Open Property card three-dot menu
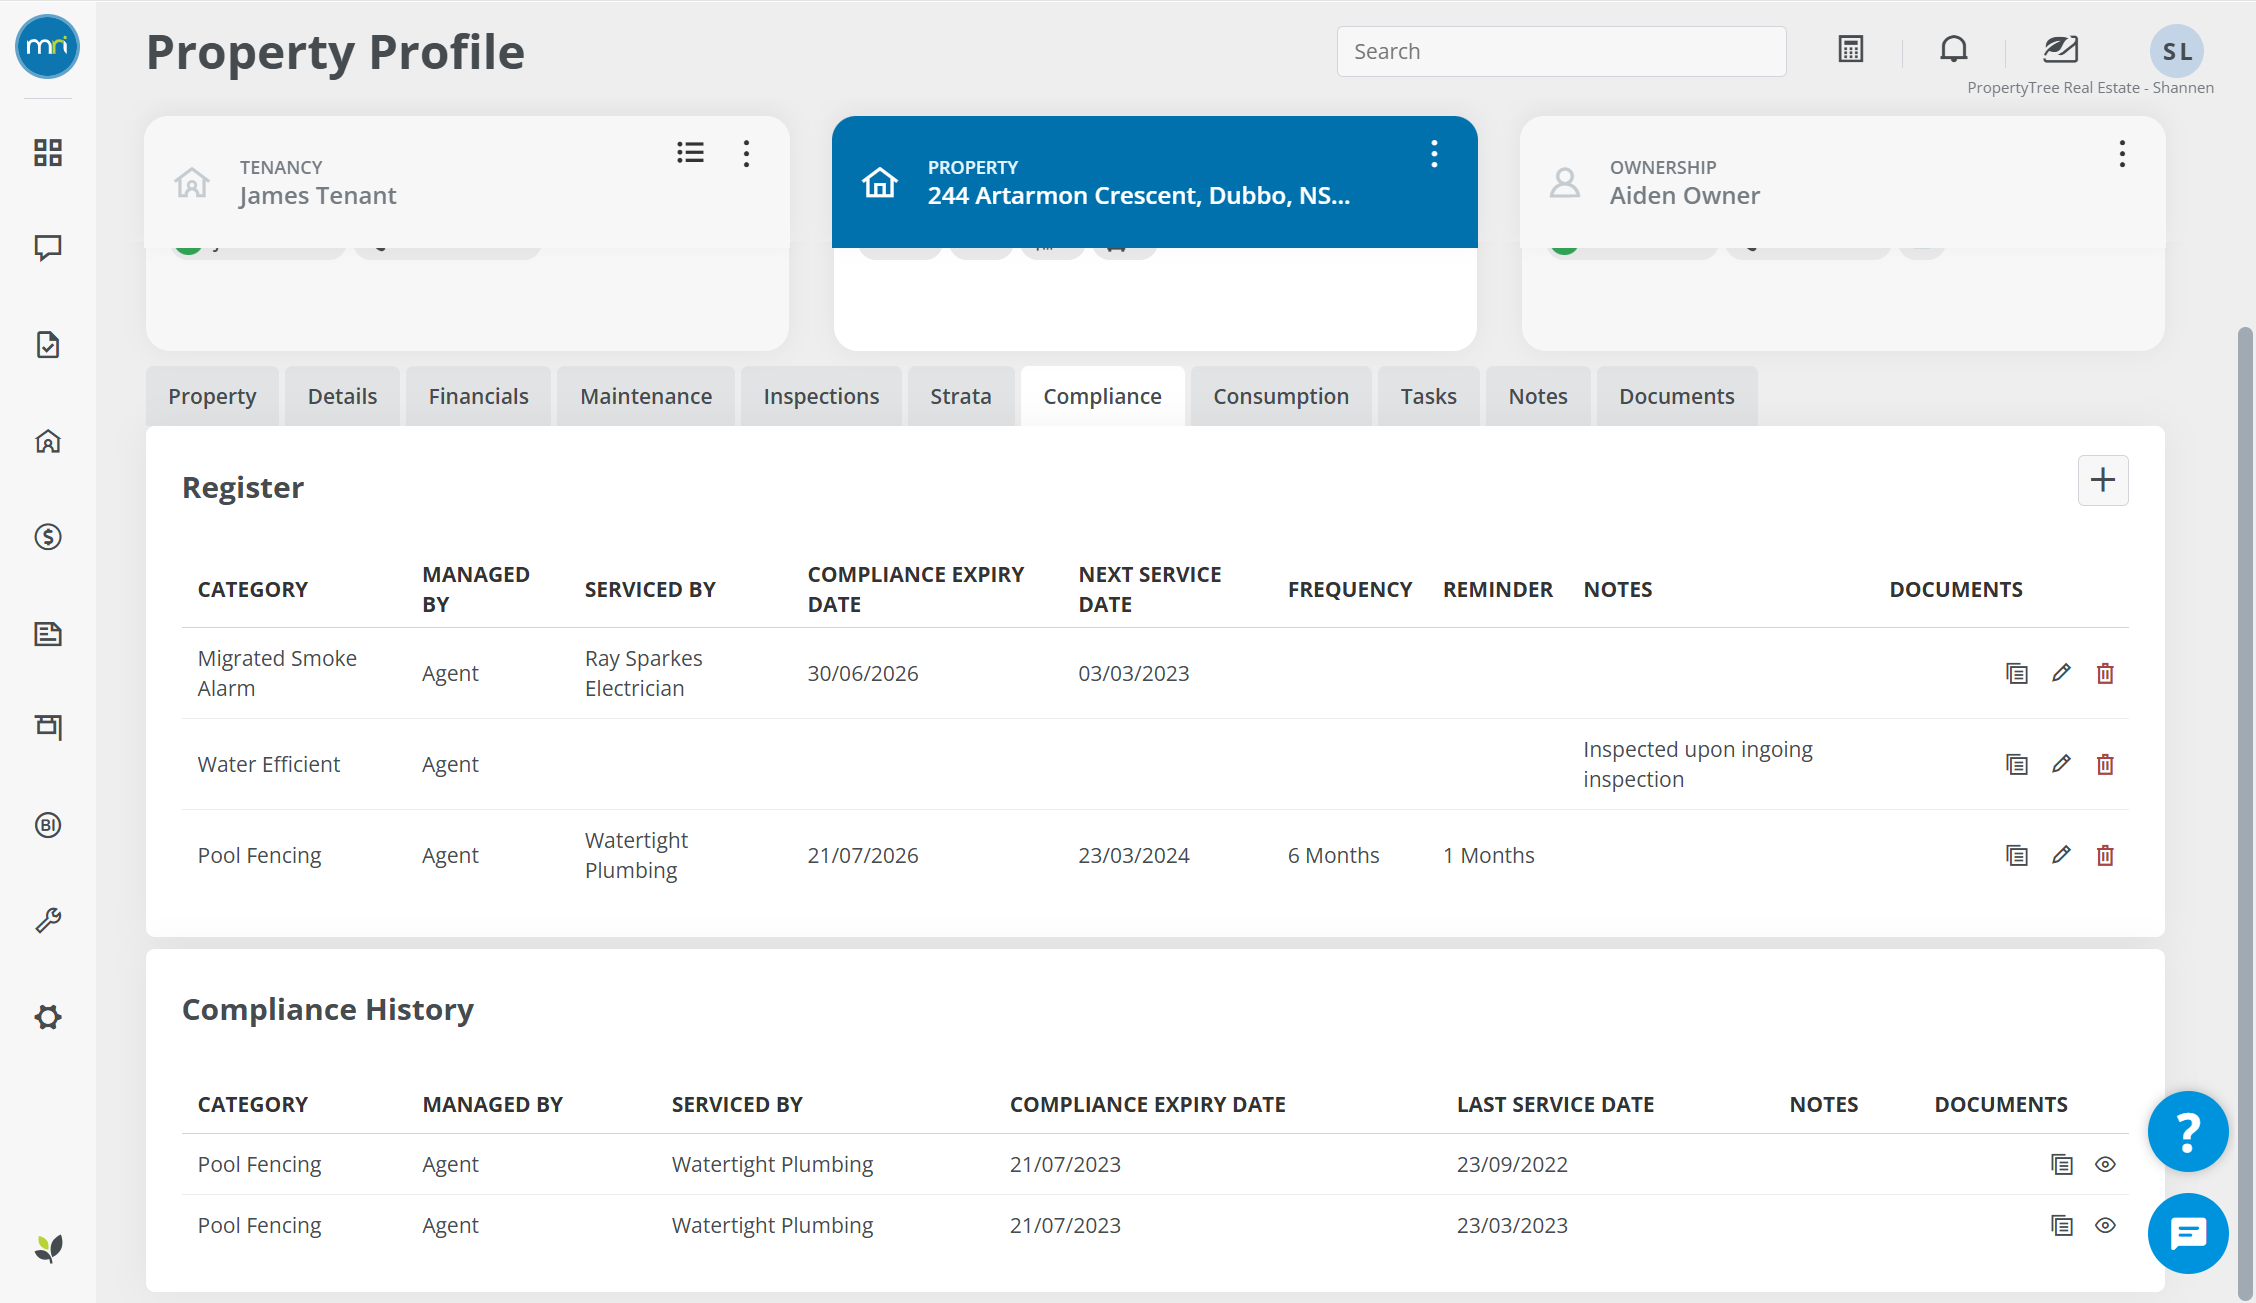2256x1303 pixels. tap(1434, 153)
